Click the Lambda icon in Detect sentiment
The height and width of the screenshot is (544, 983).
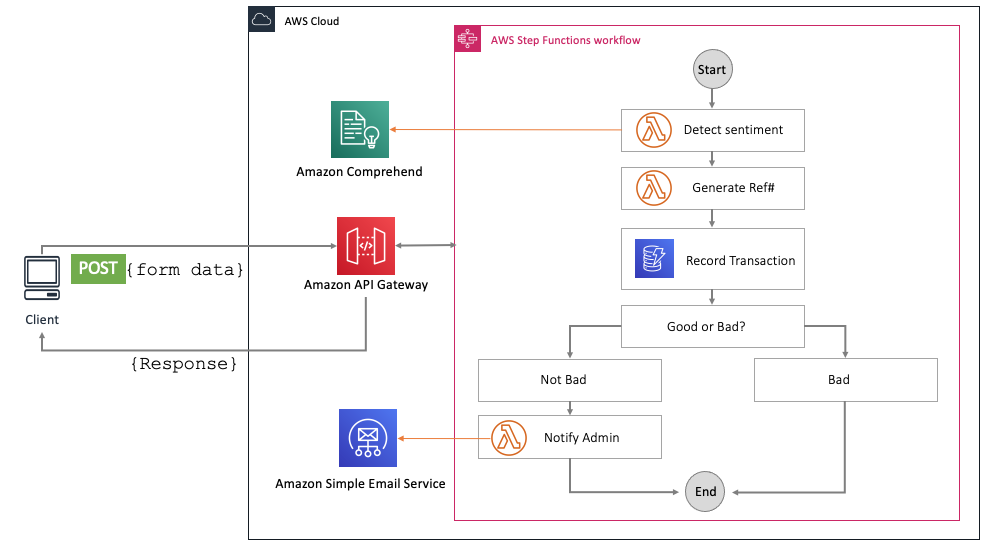(654, 130)
